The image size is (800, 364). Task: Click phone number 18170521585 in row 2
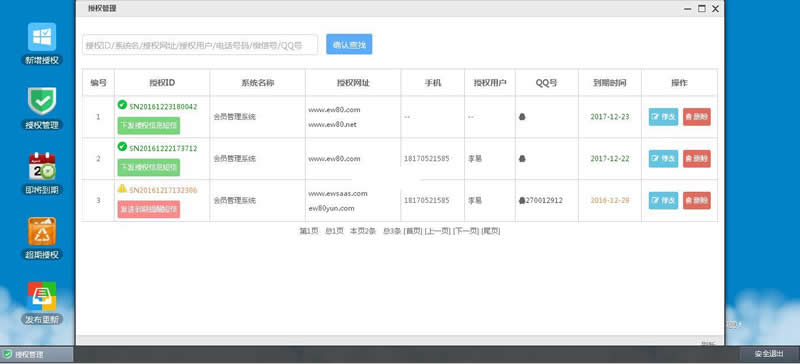tap(427, 159)
